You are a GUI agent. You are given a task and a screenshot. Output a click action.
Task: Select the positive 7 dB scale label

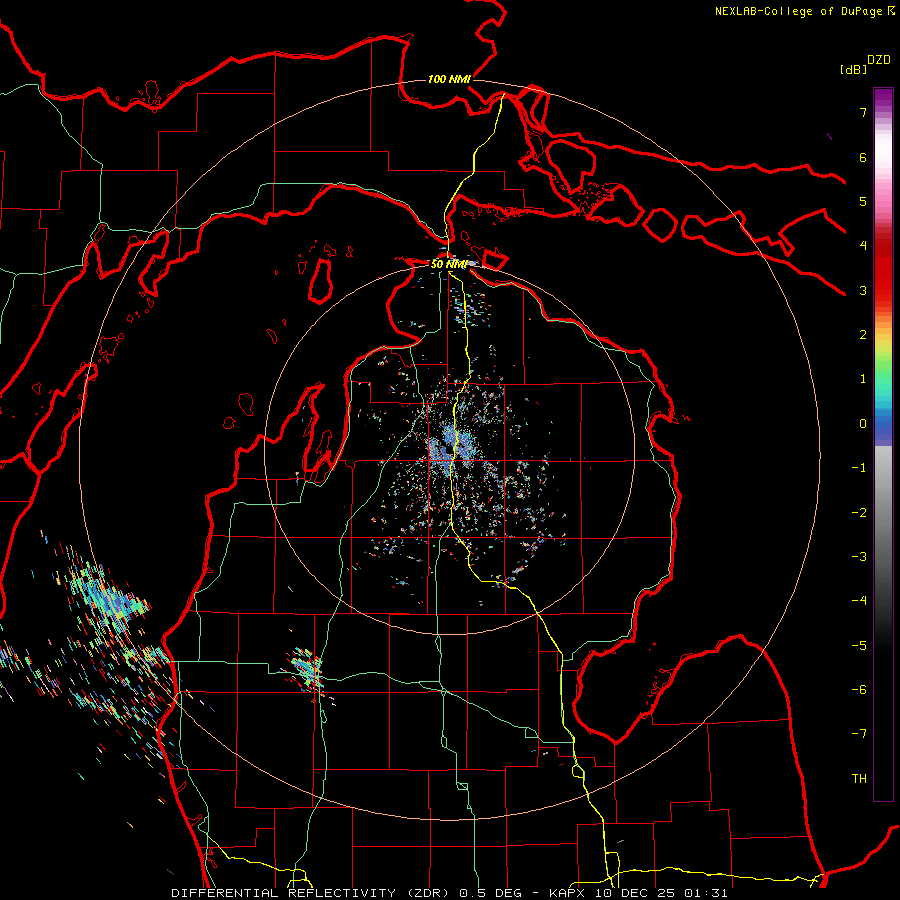[x=863, y=112]
